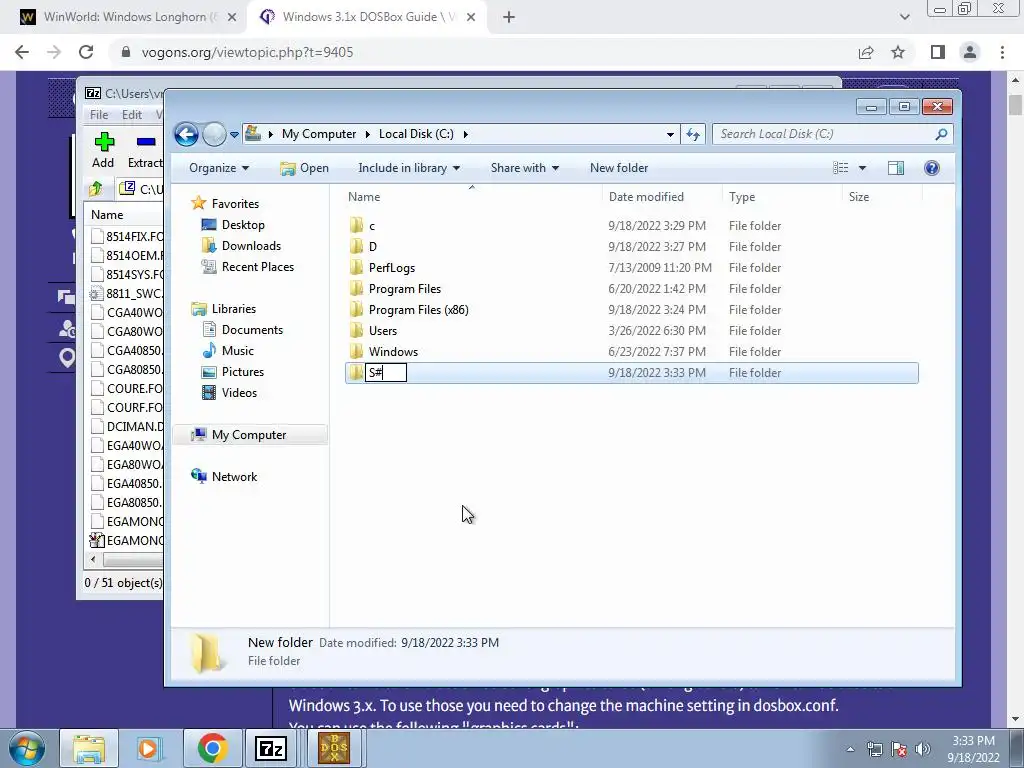Go back using Explorer's Back arrow
This screenshot has height=768, width=1024.
pyautogui.click(x=186, y=135)
